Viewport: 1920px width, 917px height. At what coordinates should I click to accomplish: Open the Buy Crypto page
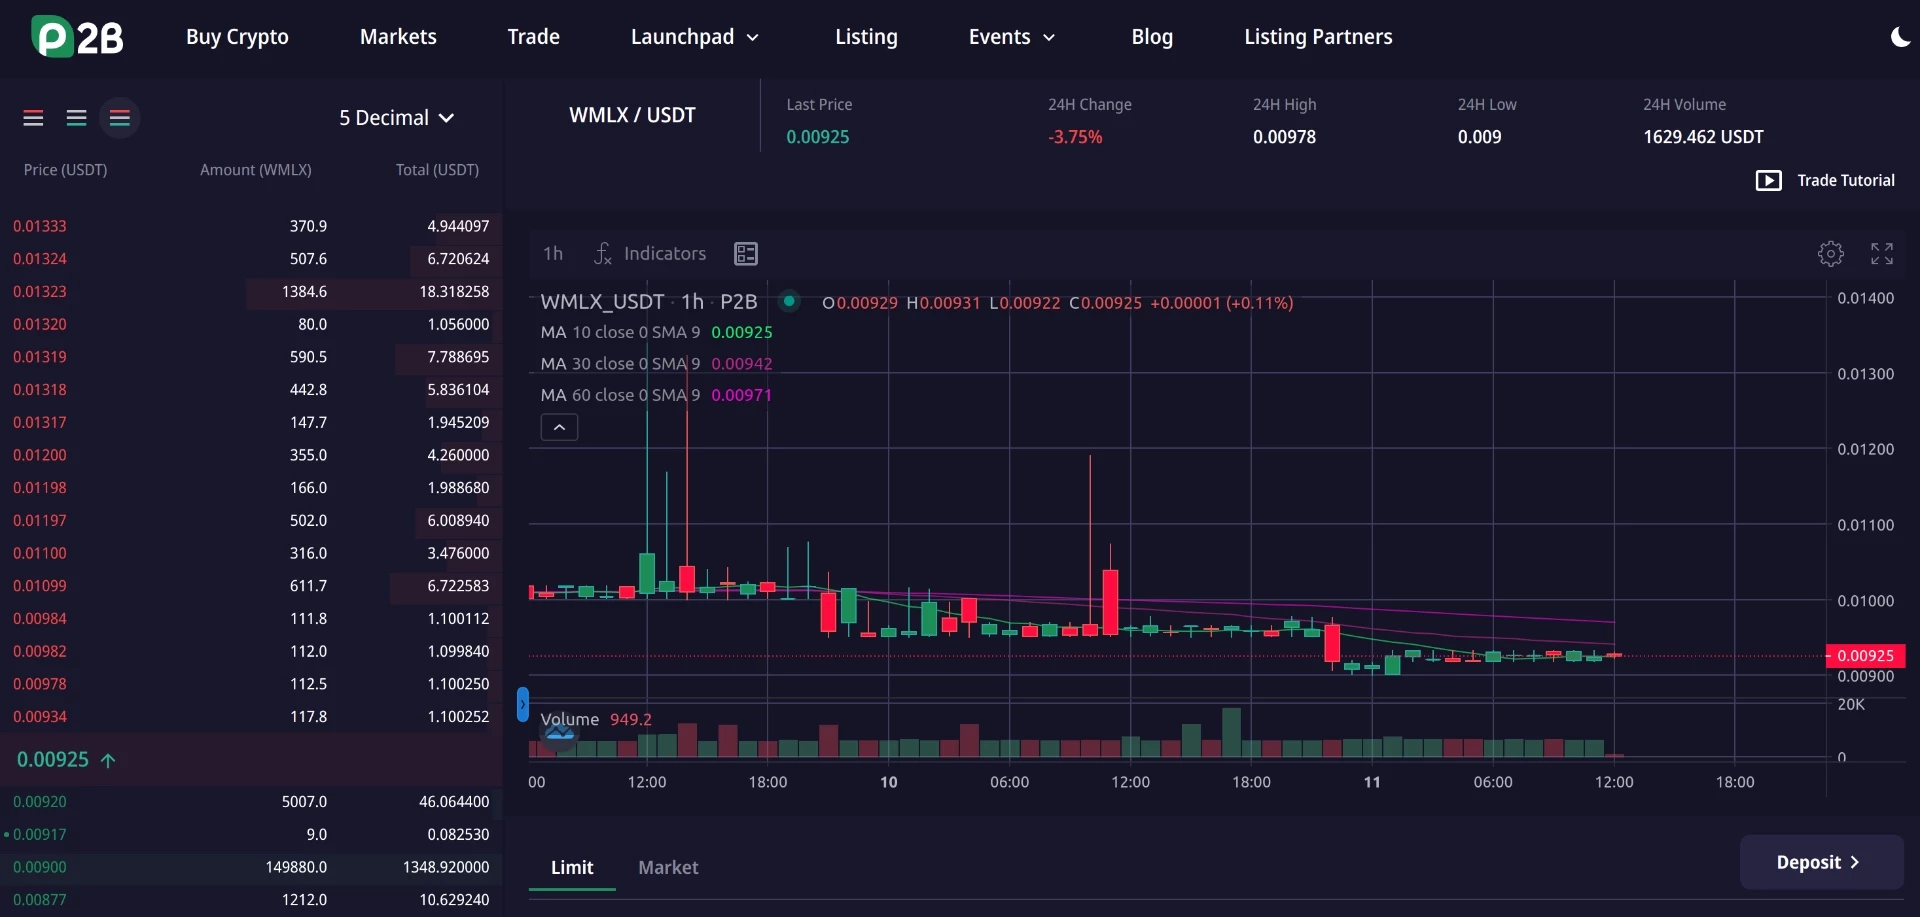point(237,37)
